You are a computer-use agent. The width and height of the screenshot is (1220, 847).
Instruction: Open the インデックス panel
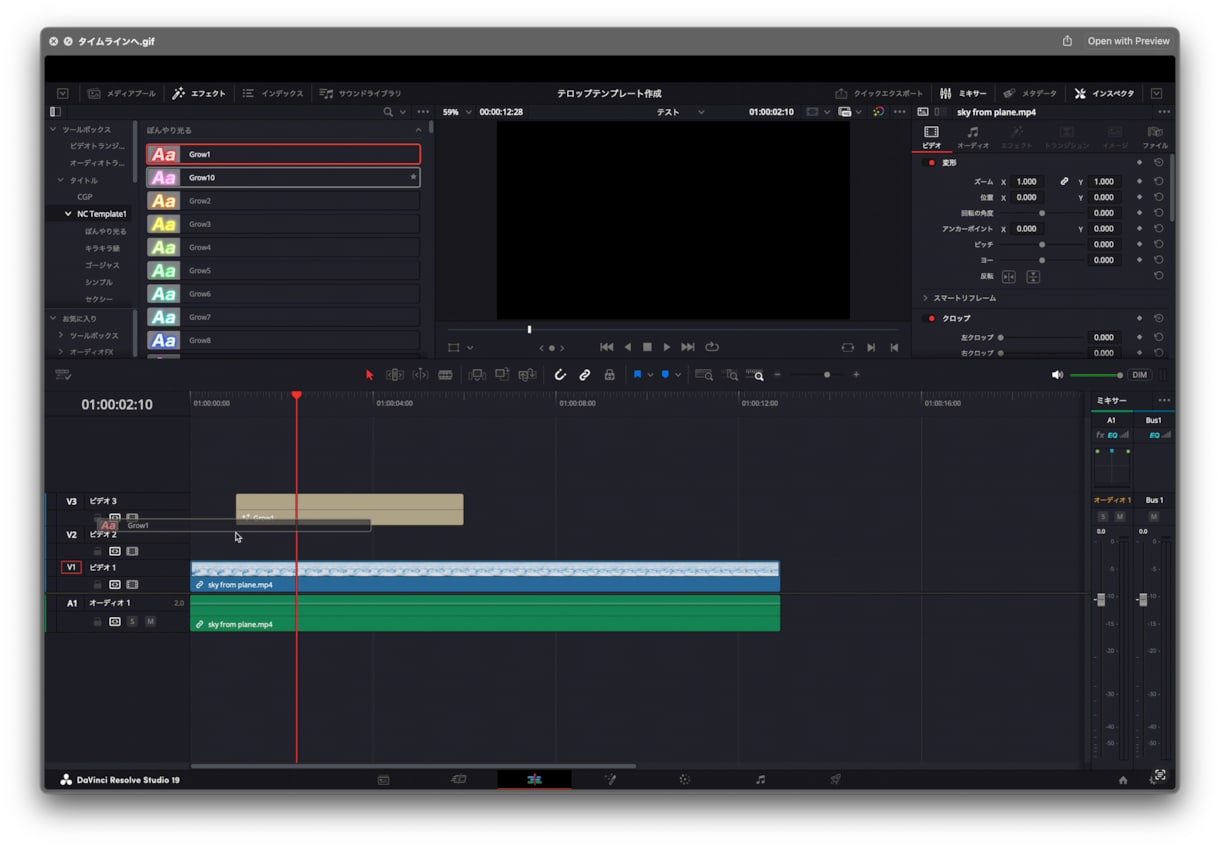273,93
